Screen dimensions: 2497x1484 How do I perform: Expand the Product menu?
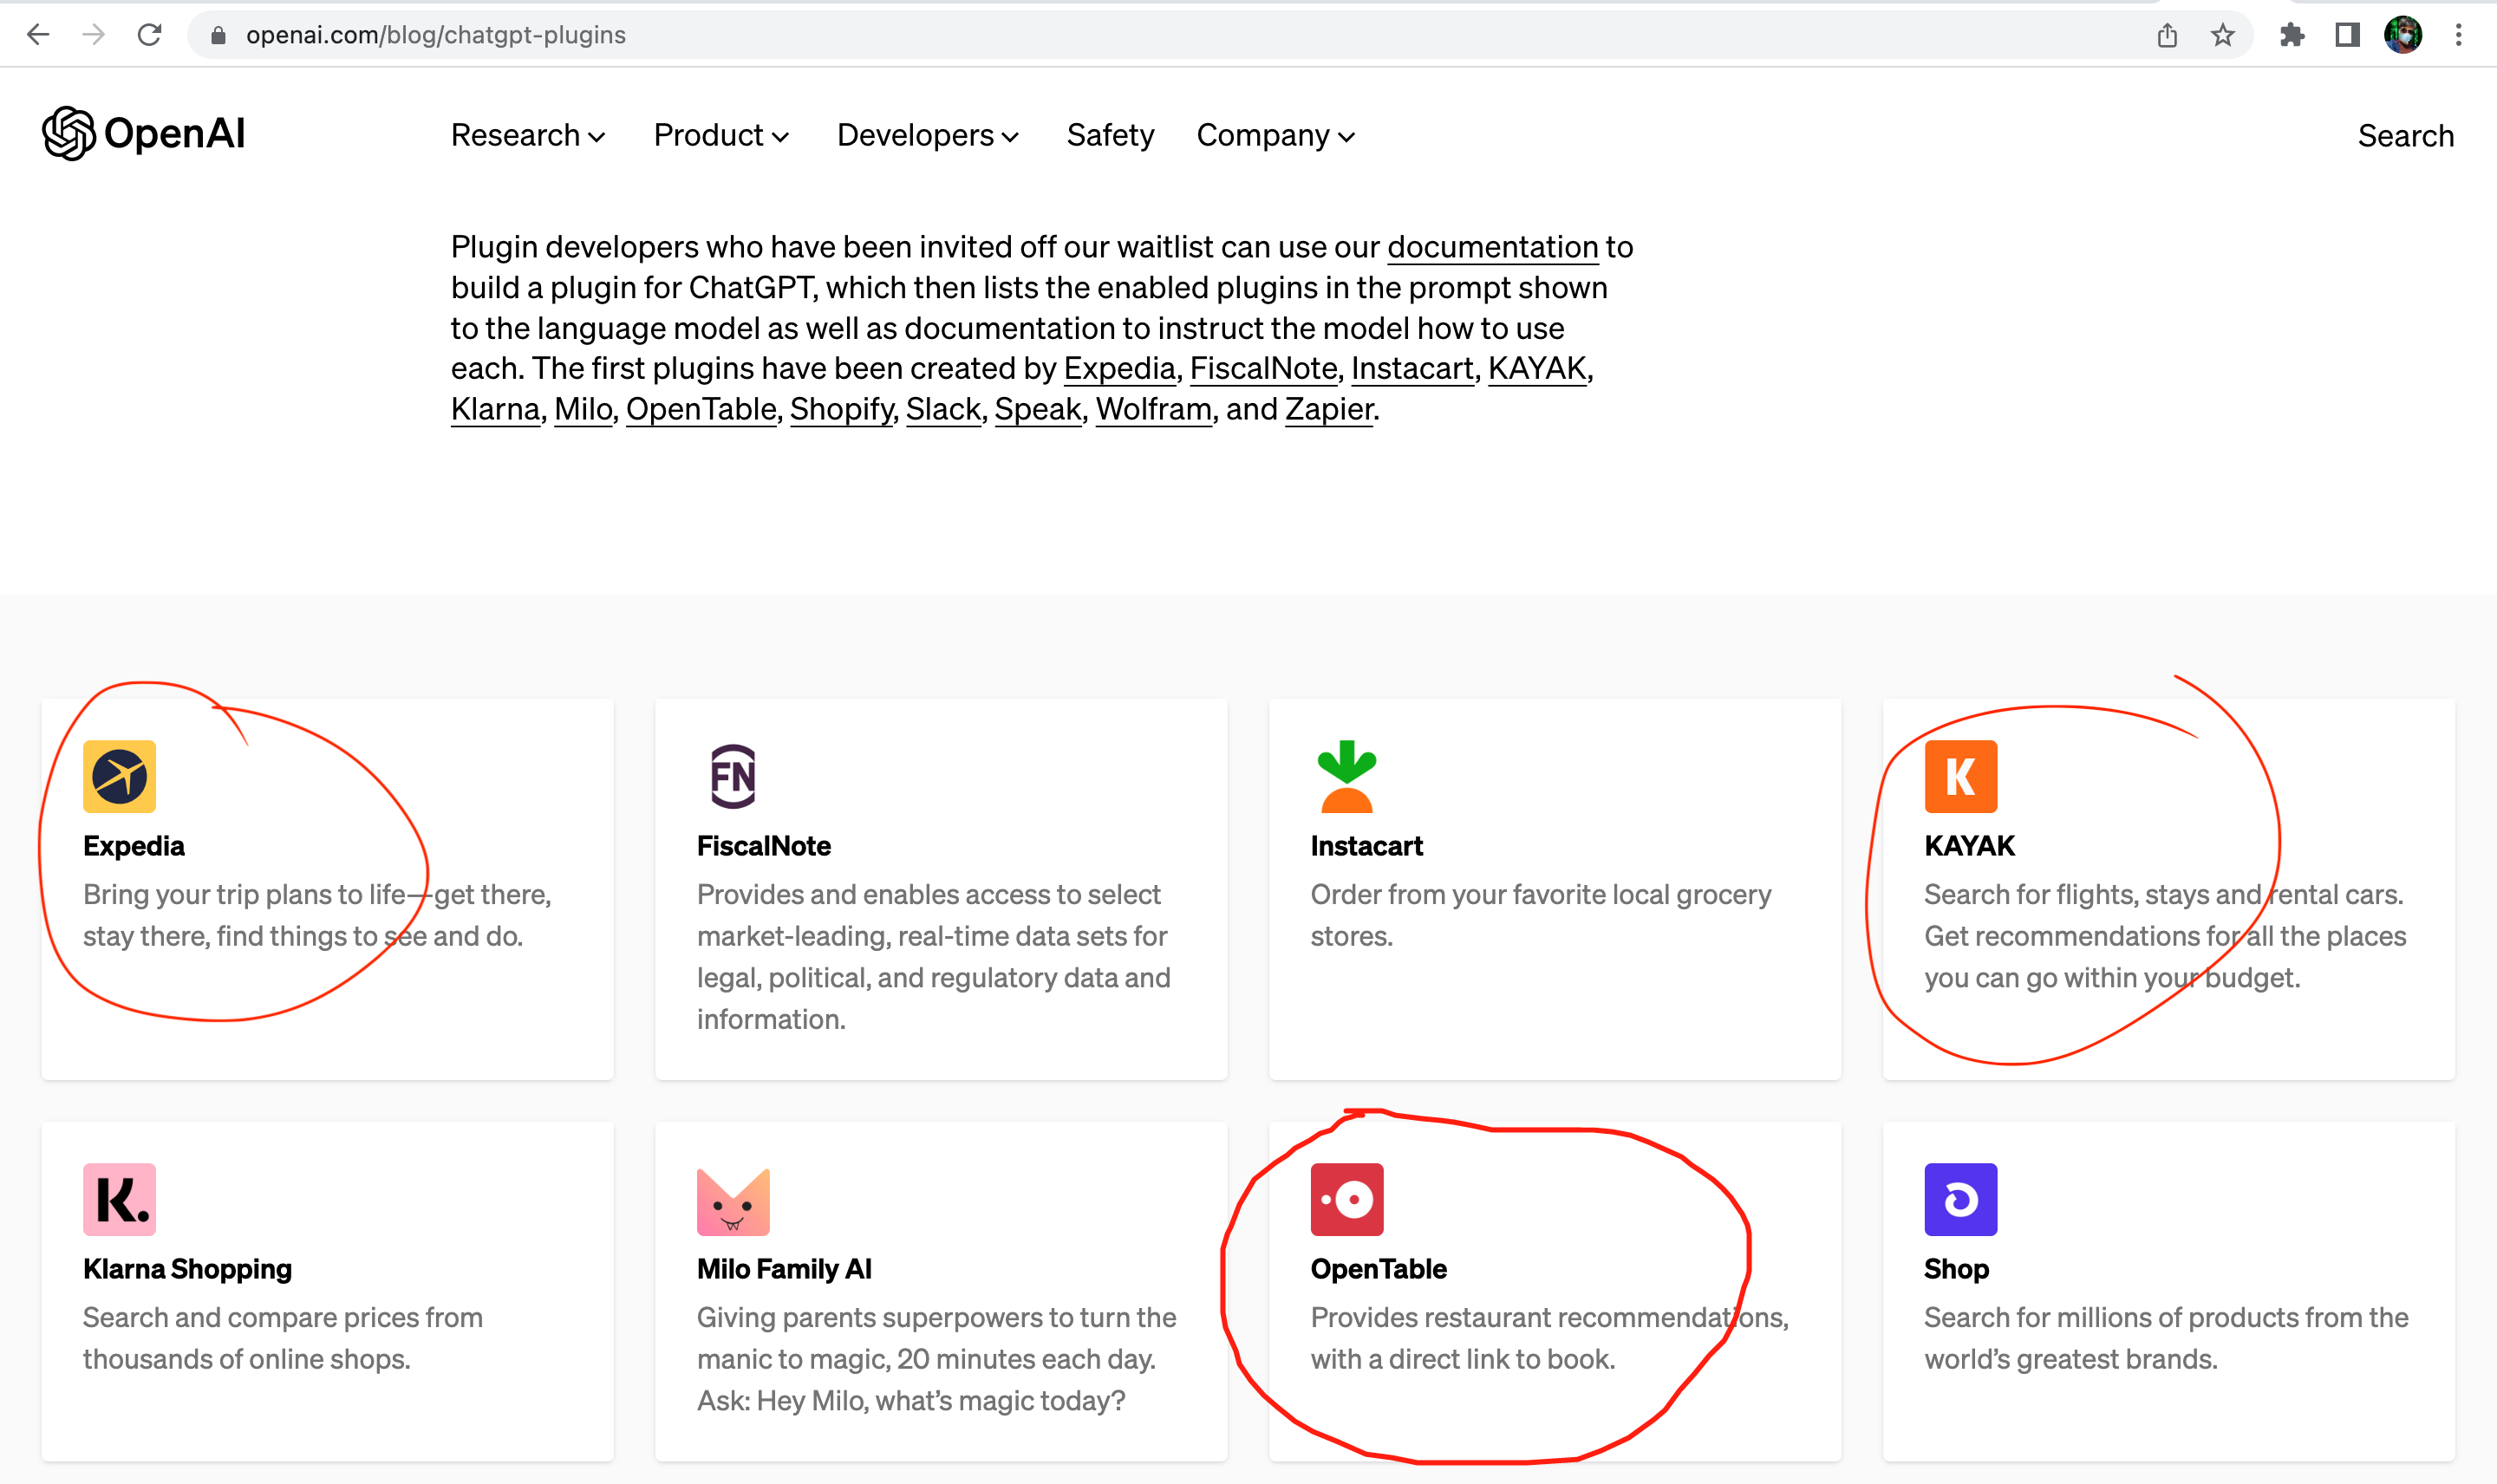click(721, 135)
